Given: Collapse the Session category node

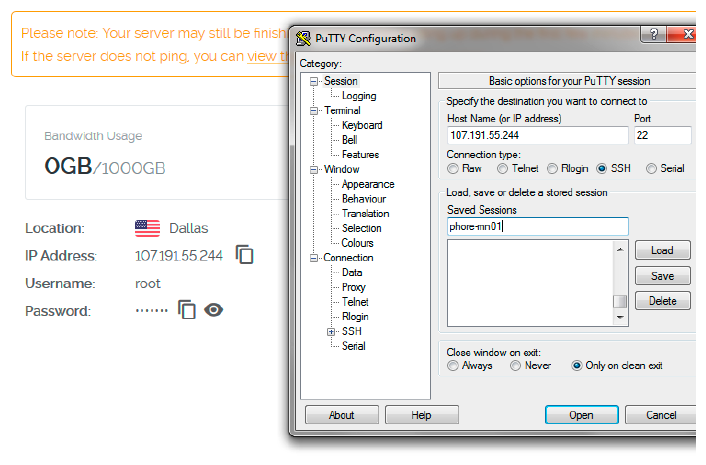Looking at the screenshot, I should tap(314, 81).
